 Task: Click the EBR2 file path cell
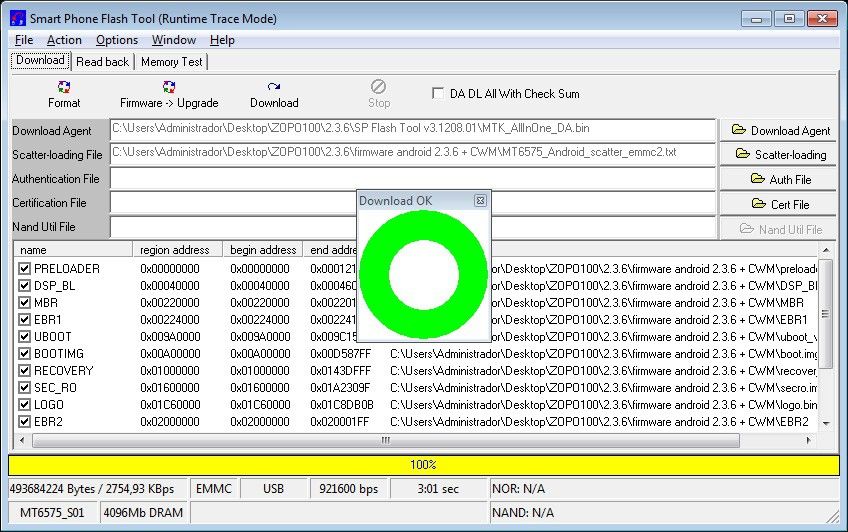[599, 422]
